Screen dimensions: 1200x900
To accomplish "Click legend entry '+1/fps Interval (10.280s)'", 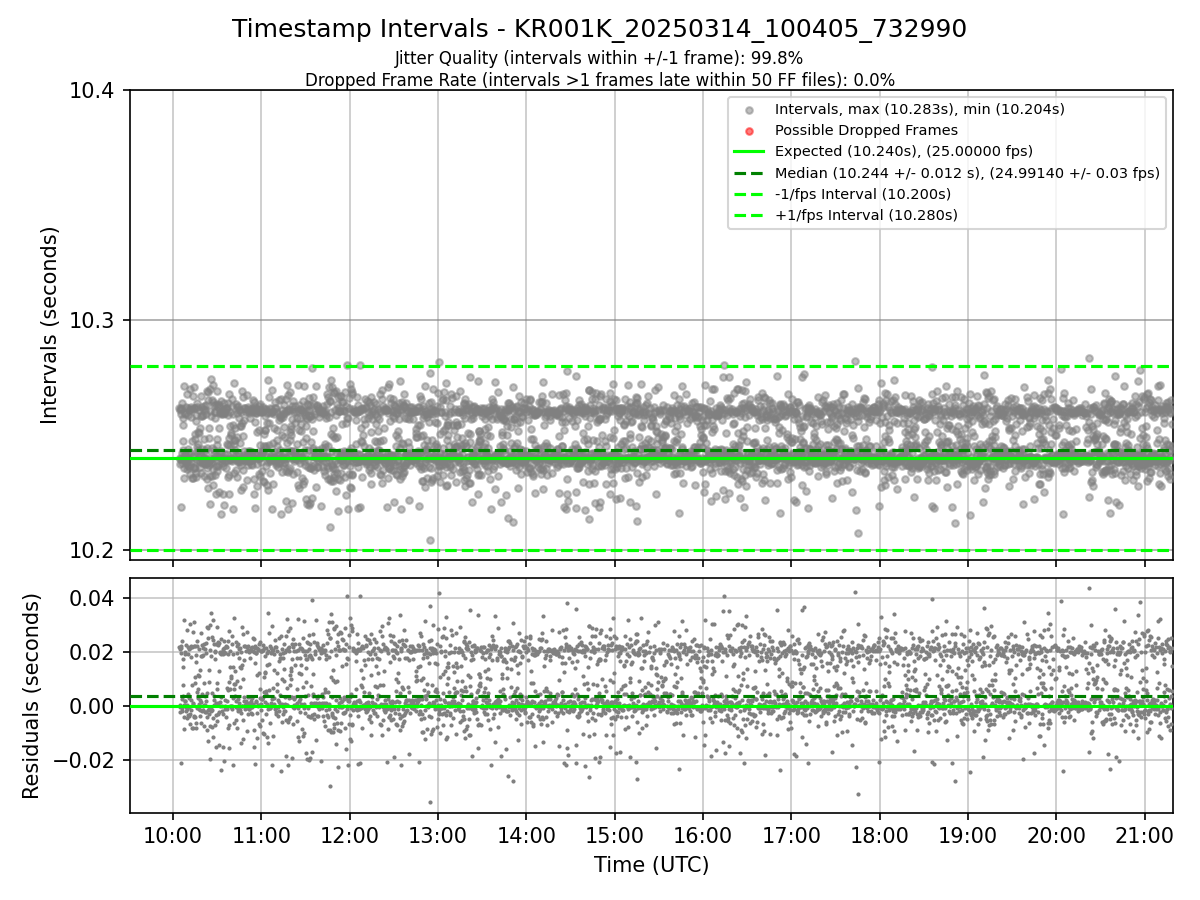I will tap(866, 215).
